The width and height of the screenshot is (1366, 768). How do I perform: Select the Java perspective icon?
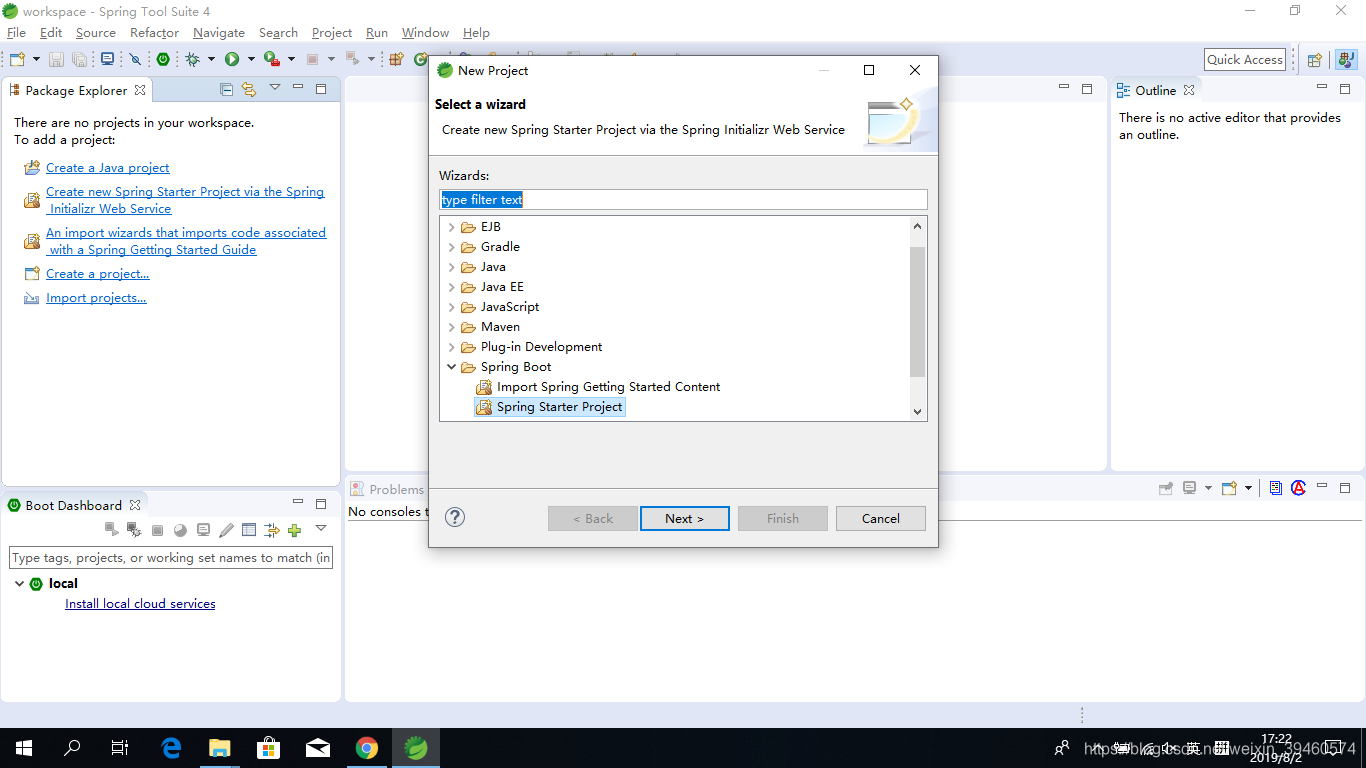coord(1345,60)
